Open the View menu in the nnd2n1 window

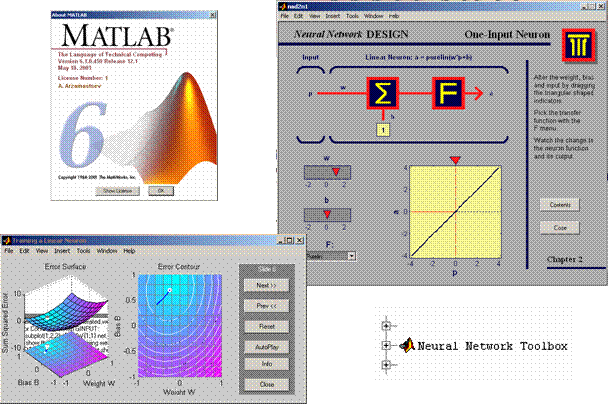314,16
